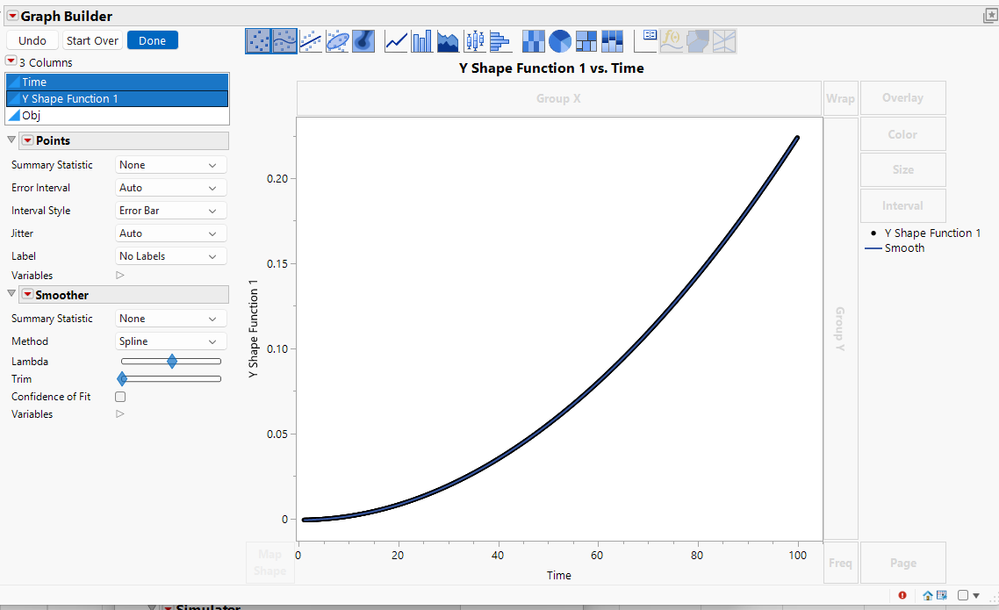Select the Line chart icon

(x=396, y=41)
